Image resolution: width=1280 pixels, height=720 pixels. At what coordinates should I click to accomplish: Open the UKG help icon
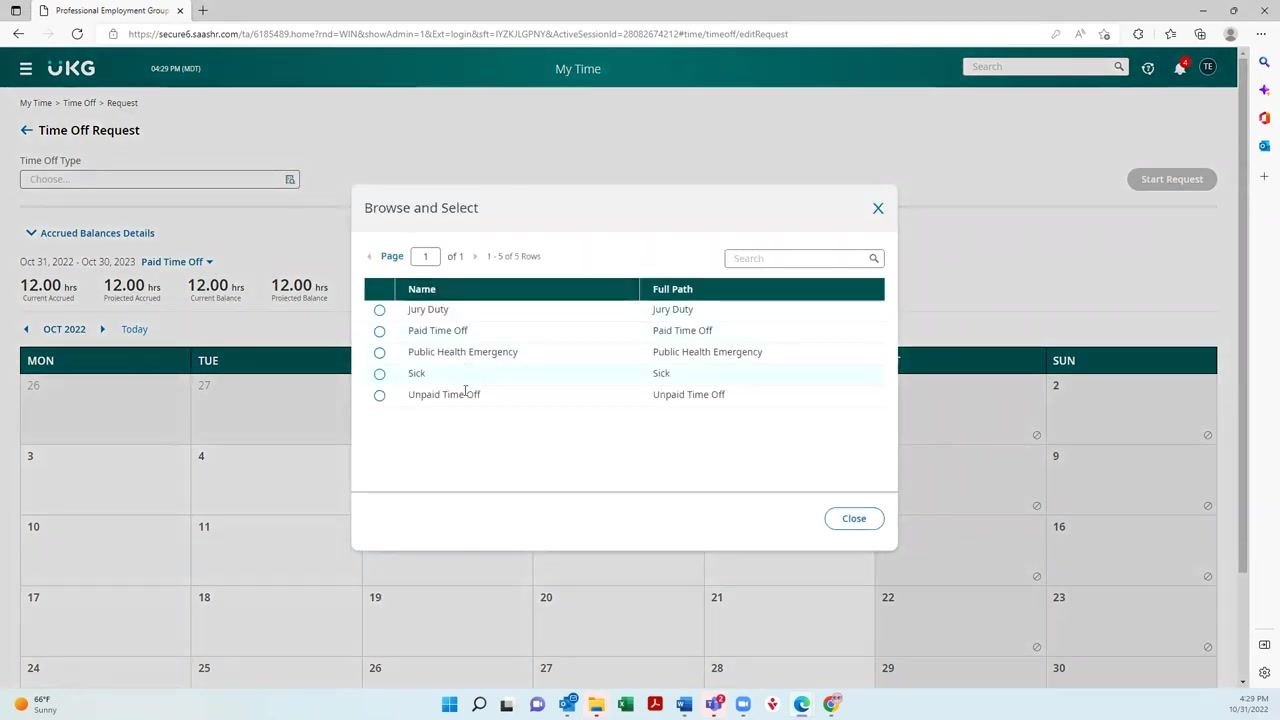click(1148, 68)
